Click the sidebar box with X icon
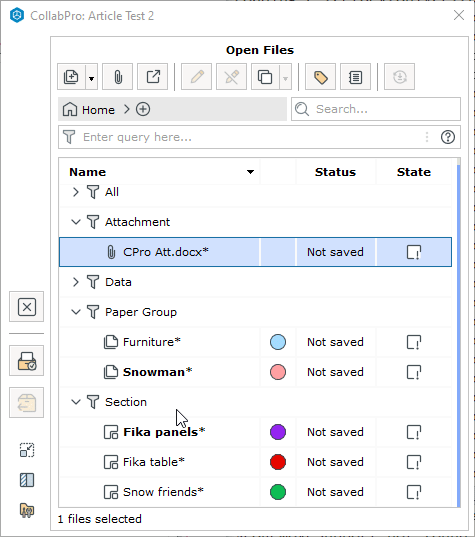 (x=27, y=307)
